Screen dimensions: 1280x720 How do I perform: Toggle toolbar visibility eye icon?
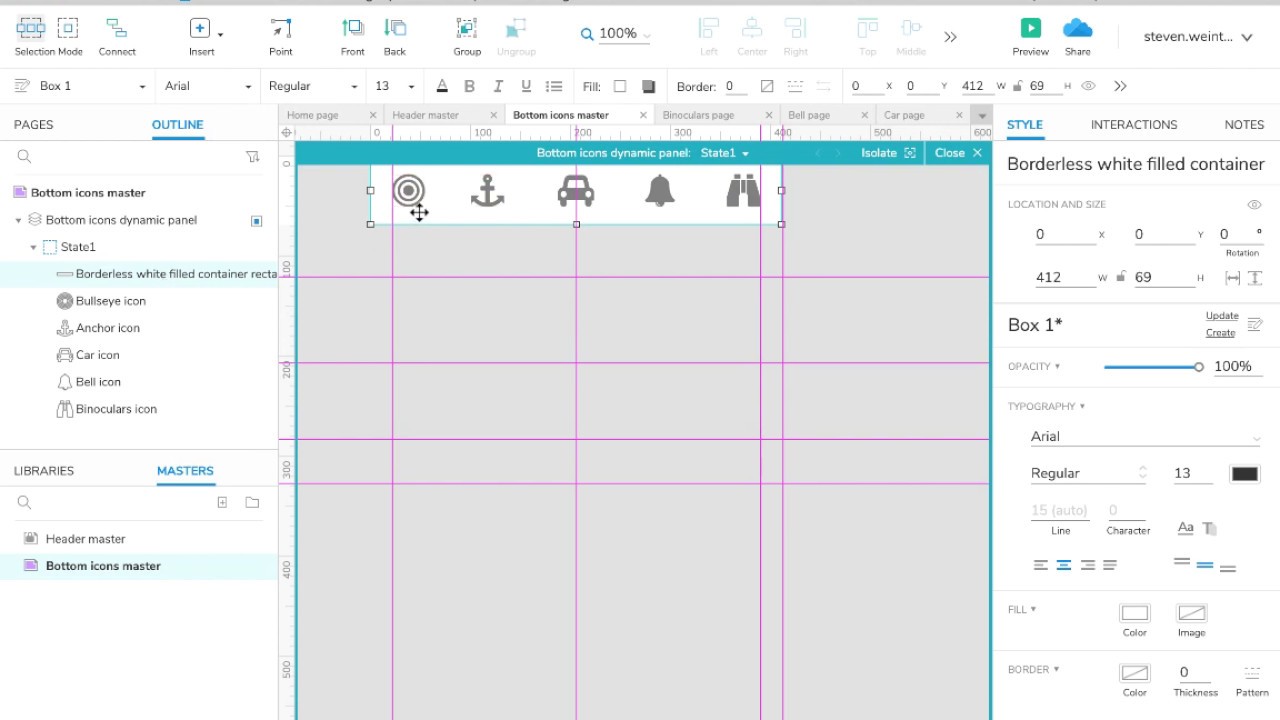[1089, 86]
